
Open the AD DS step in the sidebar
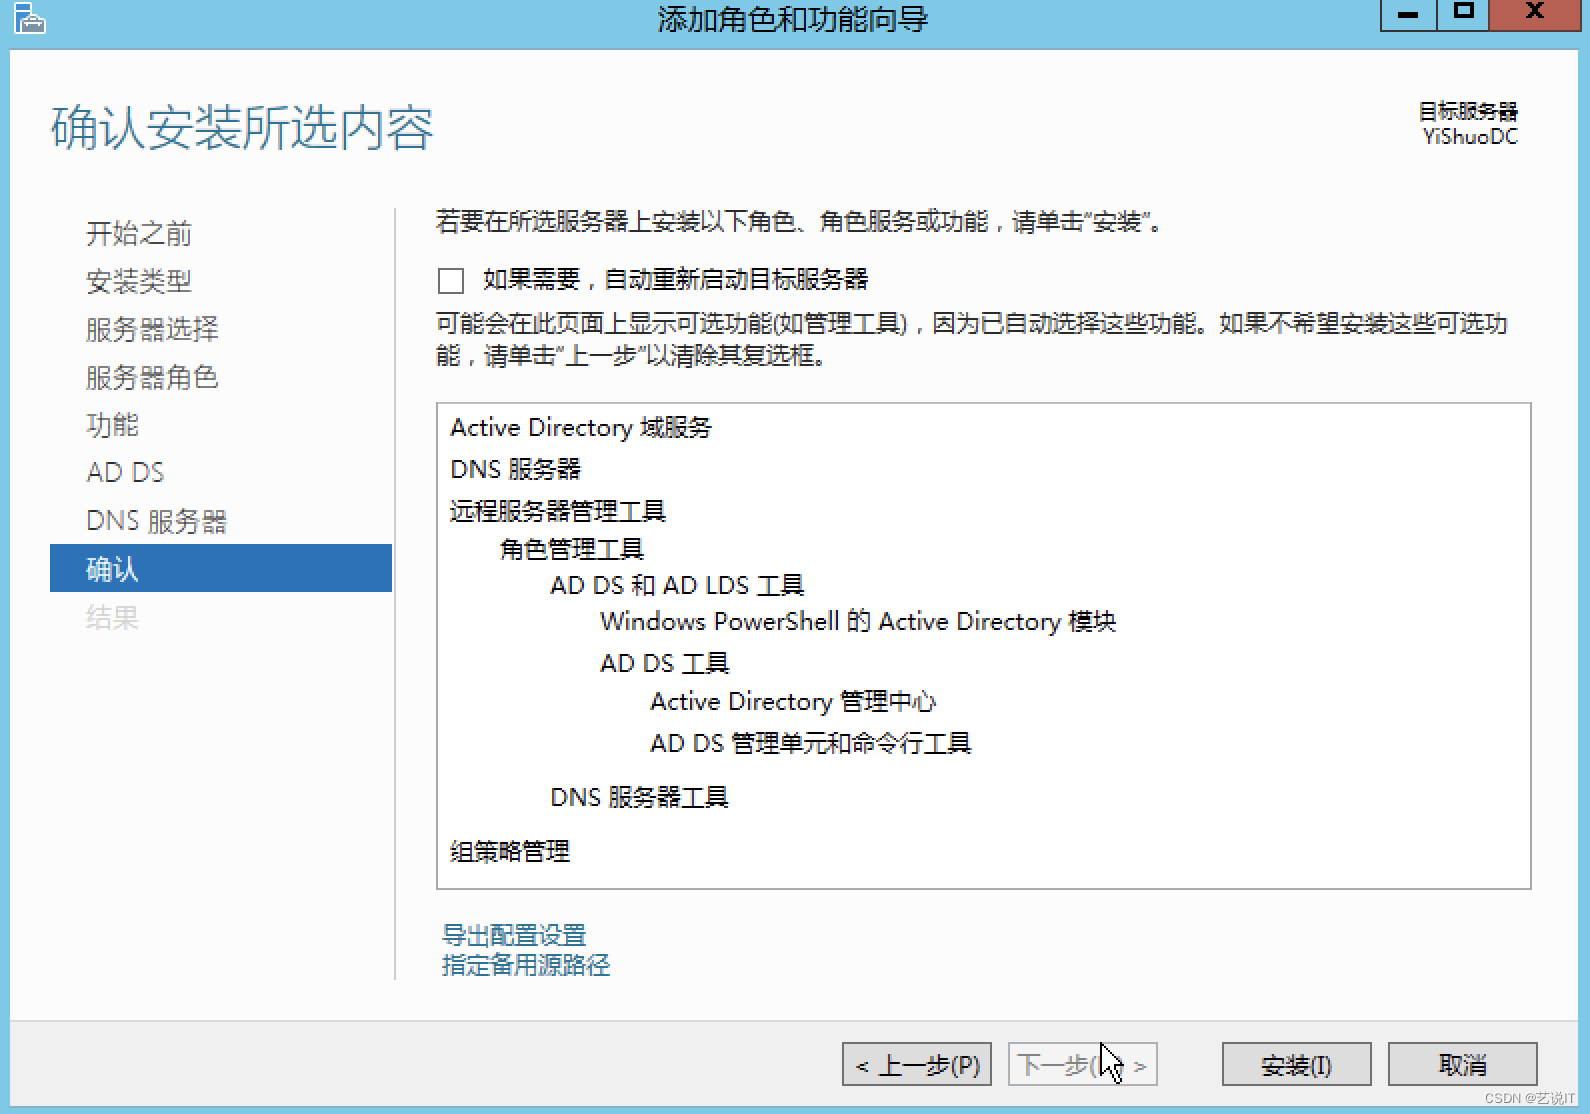[125, 472]
